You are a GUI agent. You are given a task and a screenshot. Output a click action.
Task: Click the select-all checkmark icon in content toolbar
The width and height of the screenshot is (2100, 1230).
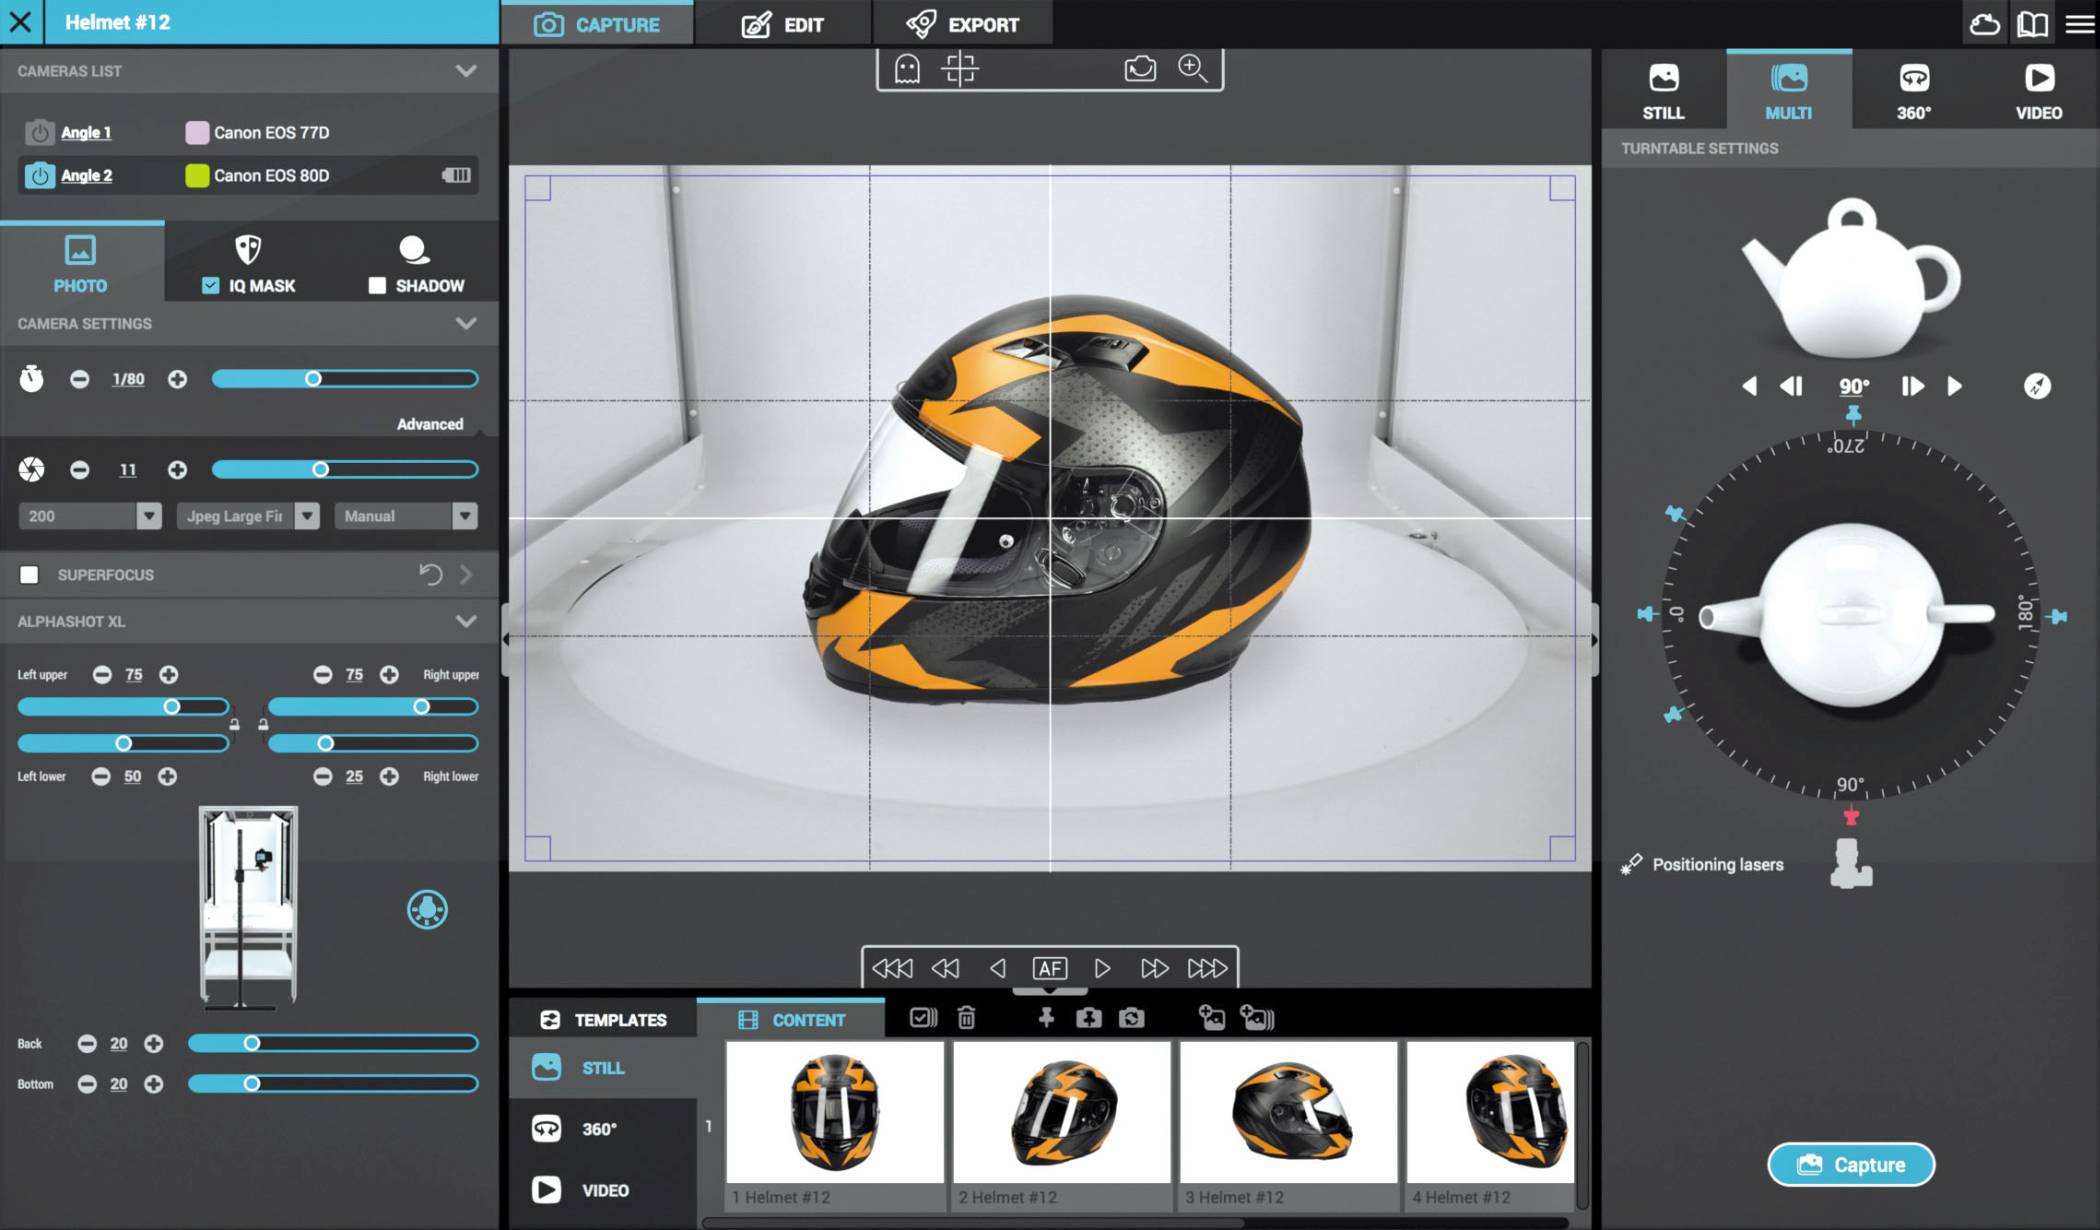(923, 1018)
